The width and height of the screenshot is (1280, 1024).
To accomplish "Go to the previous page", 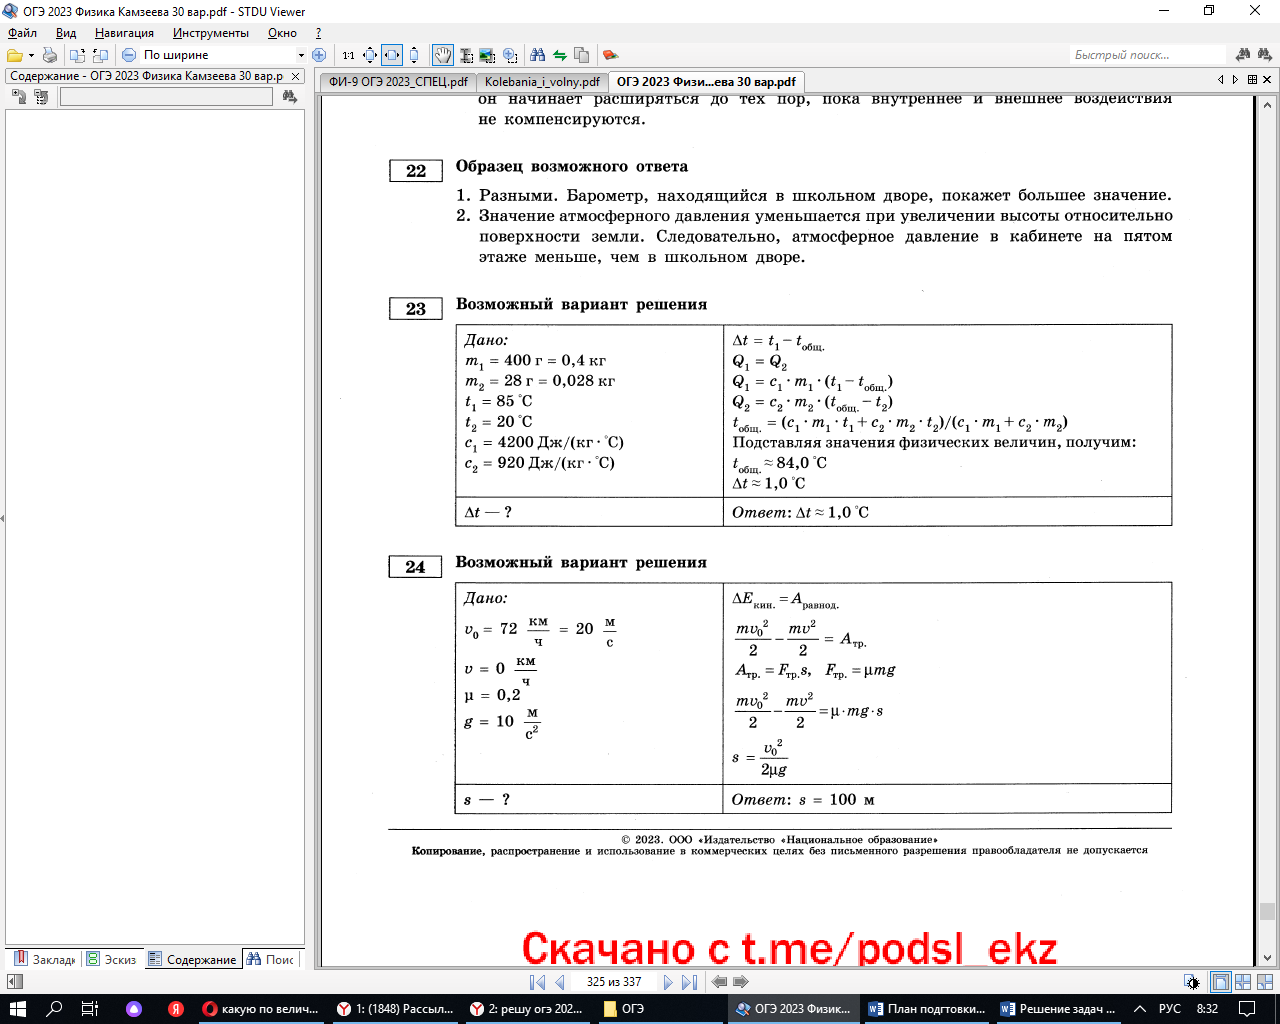I will coord(560,982).
